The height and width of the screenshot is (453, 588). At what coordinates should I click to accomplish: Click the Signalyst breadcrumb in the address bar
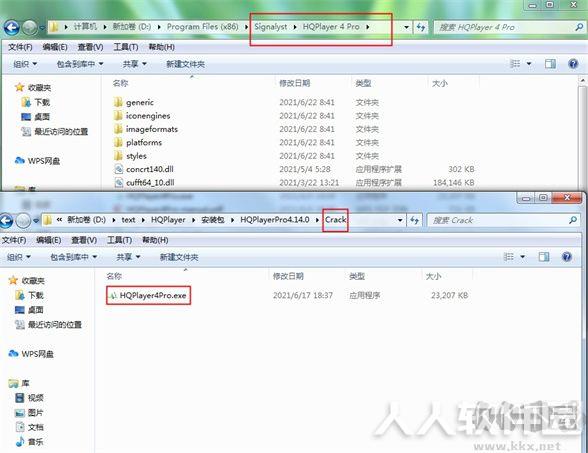click(271, 27)
